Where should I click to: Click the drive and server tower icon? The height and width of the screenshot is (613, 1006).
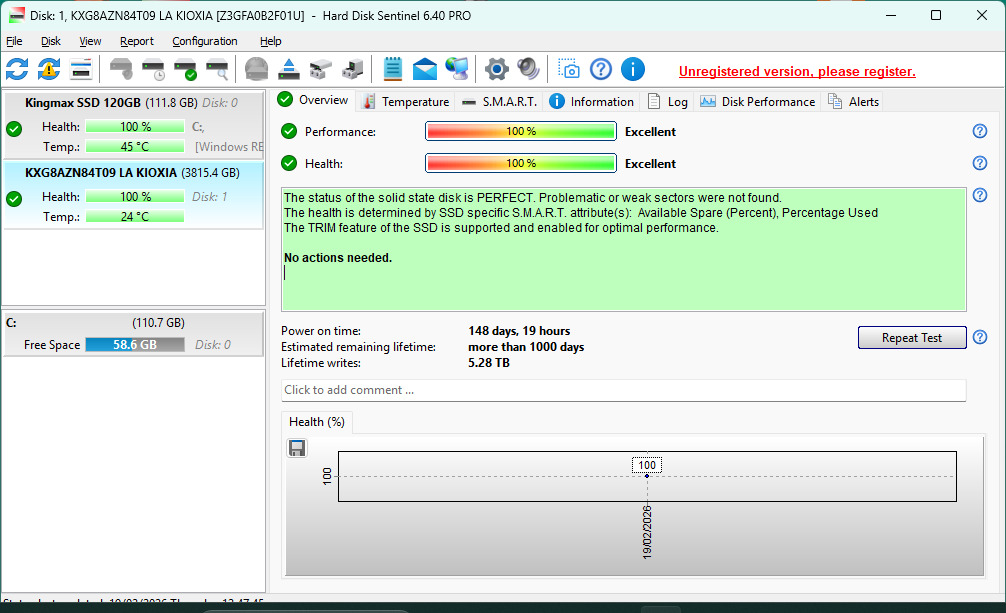coord(352,69)
